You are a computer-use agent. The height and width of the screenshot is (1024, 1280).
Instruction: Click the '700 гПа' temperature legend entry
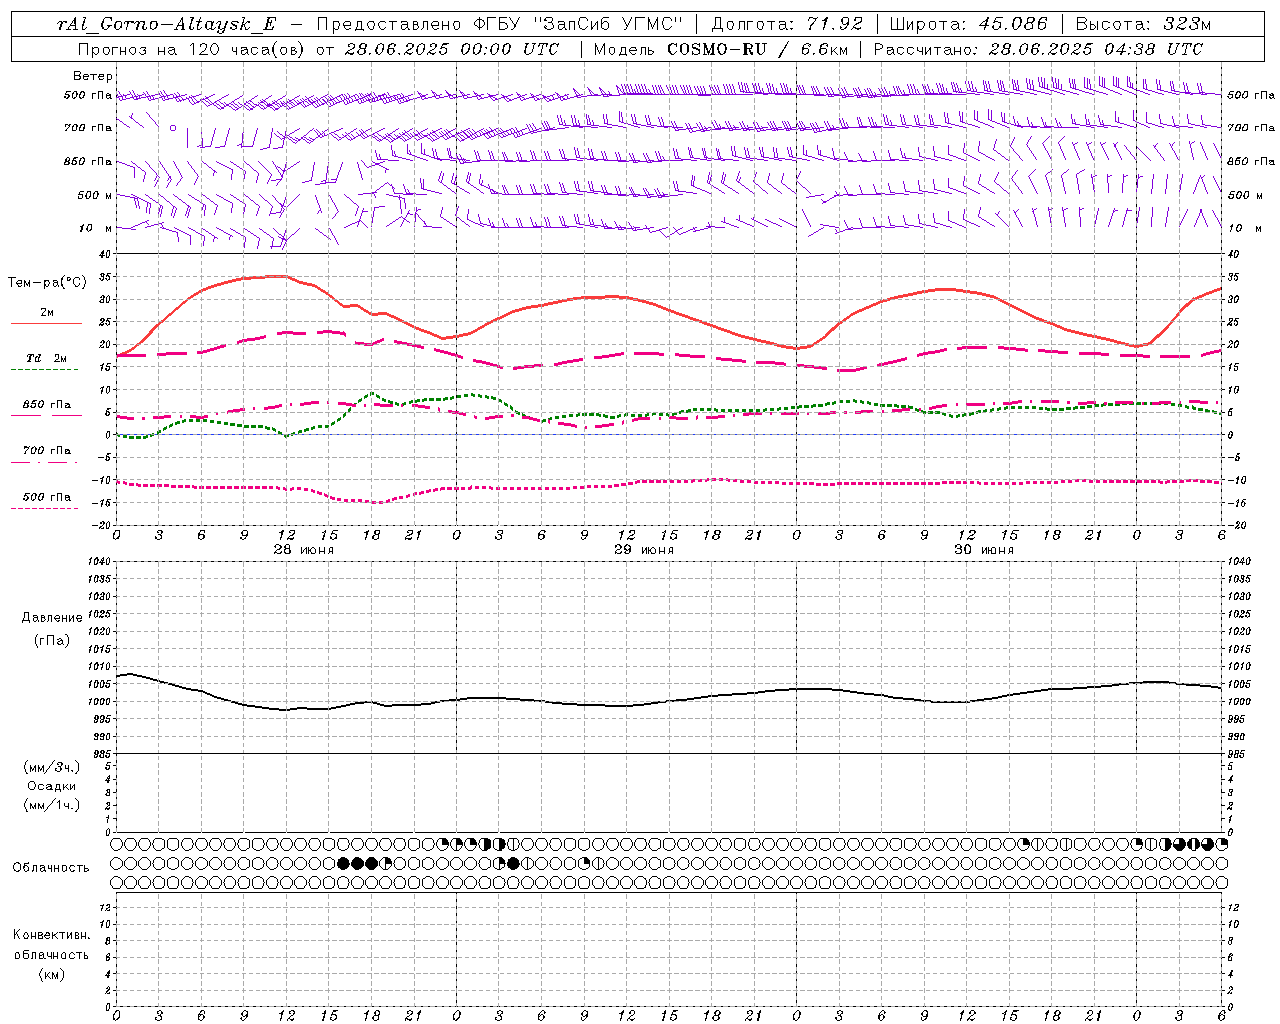47,451
